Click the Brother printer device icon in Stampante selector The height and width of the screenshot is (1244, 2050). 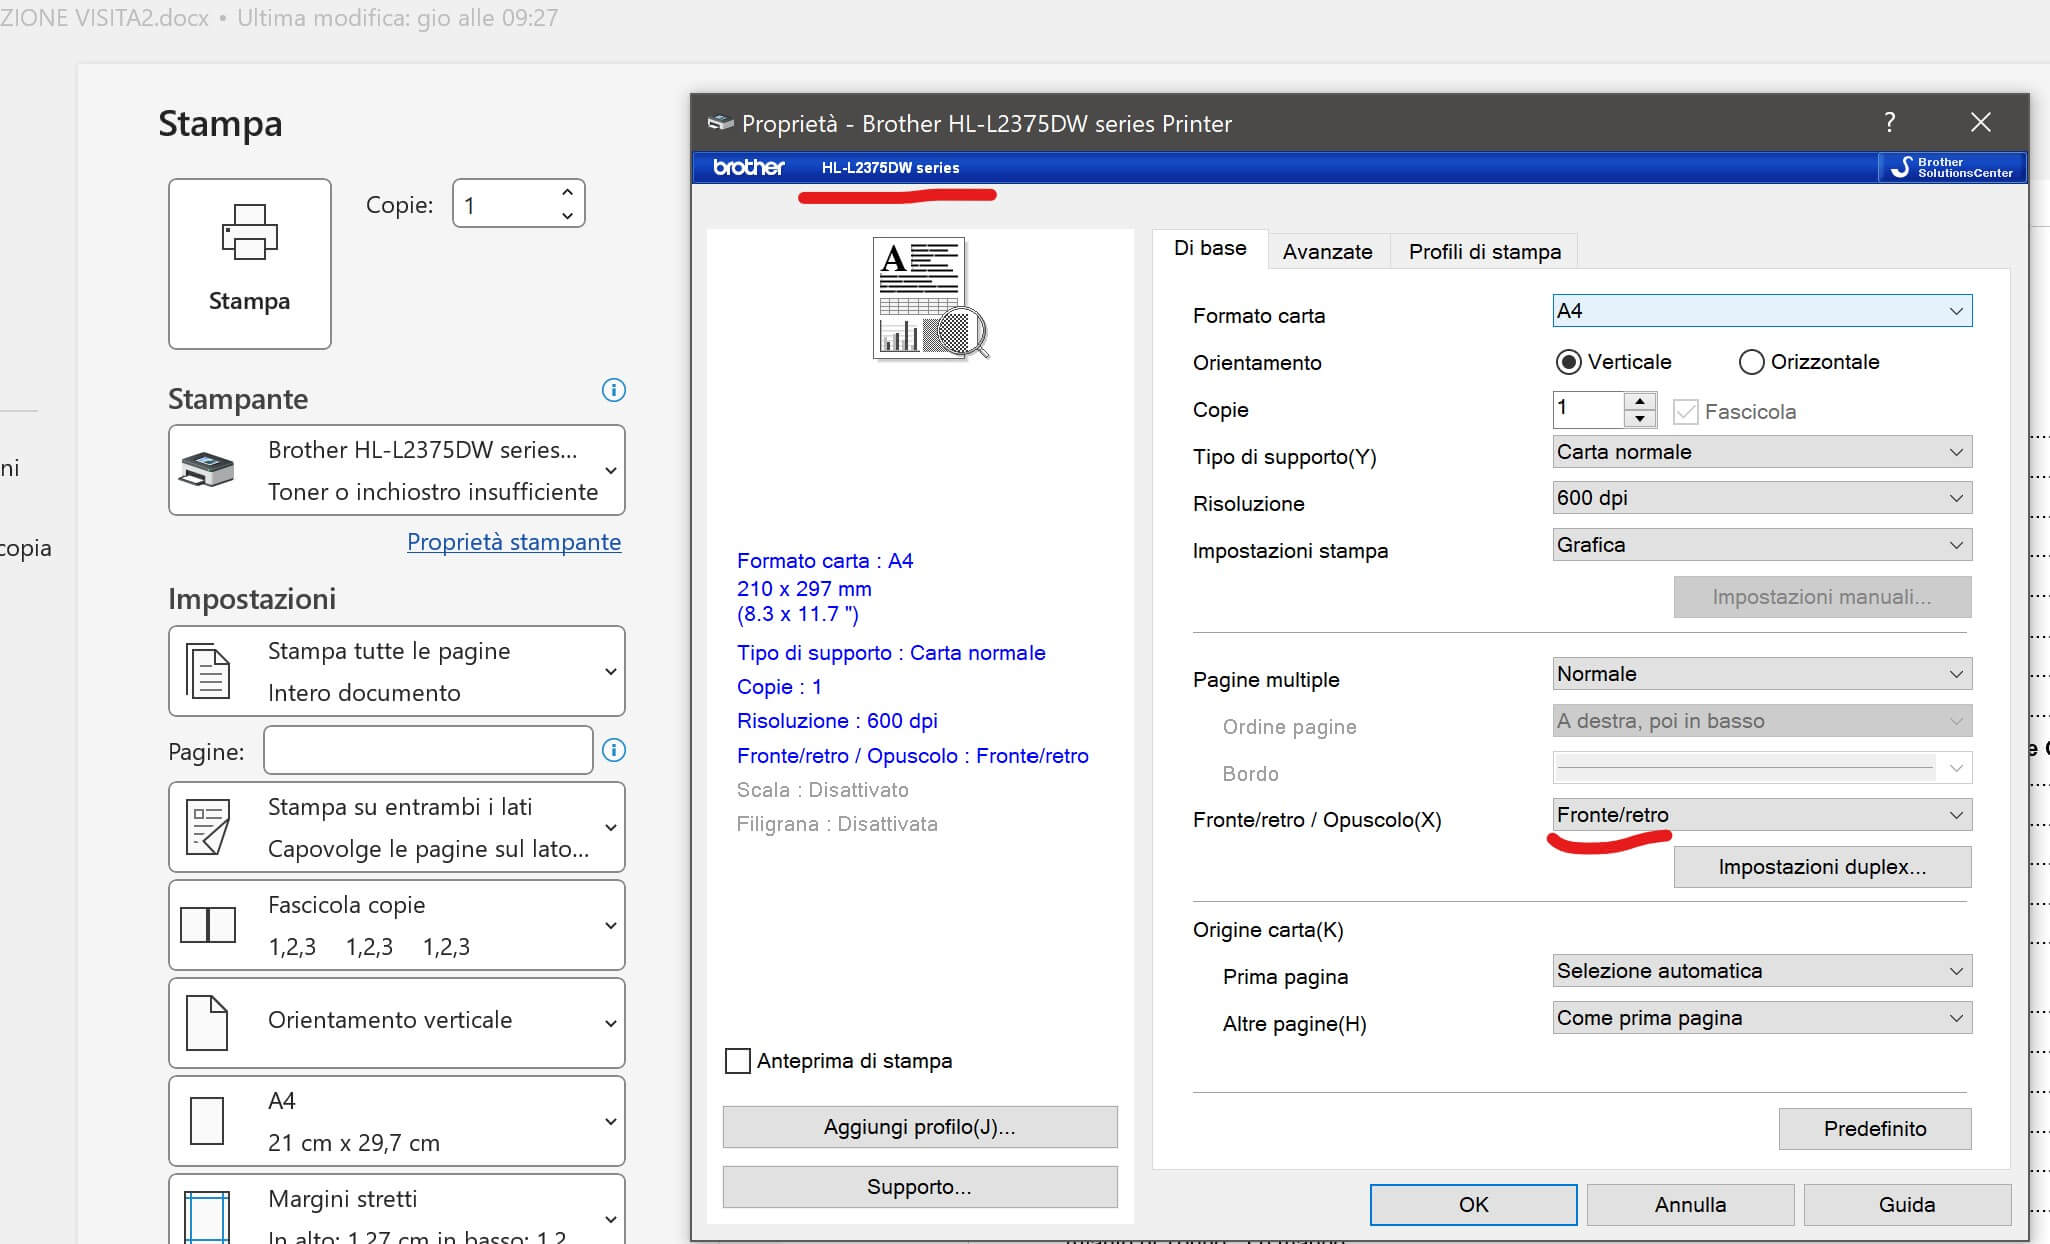pyautogui.click(x=206, y=470)
